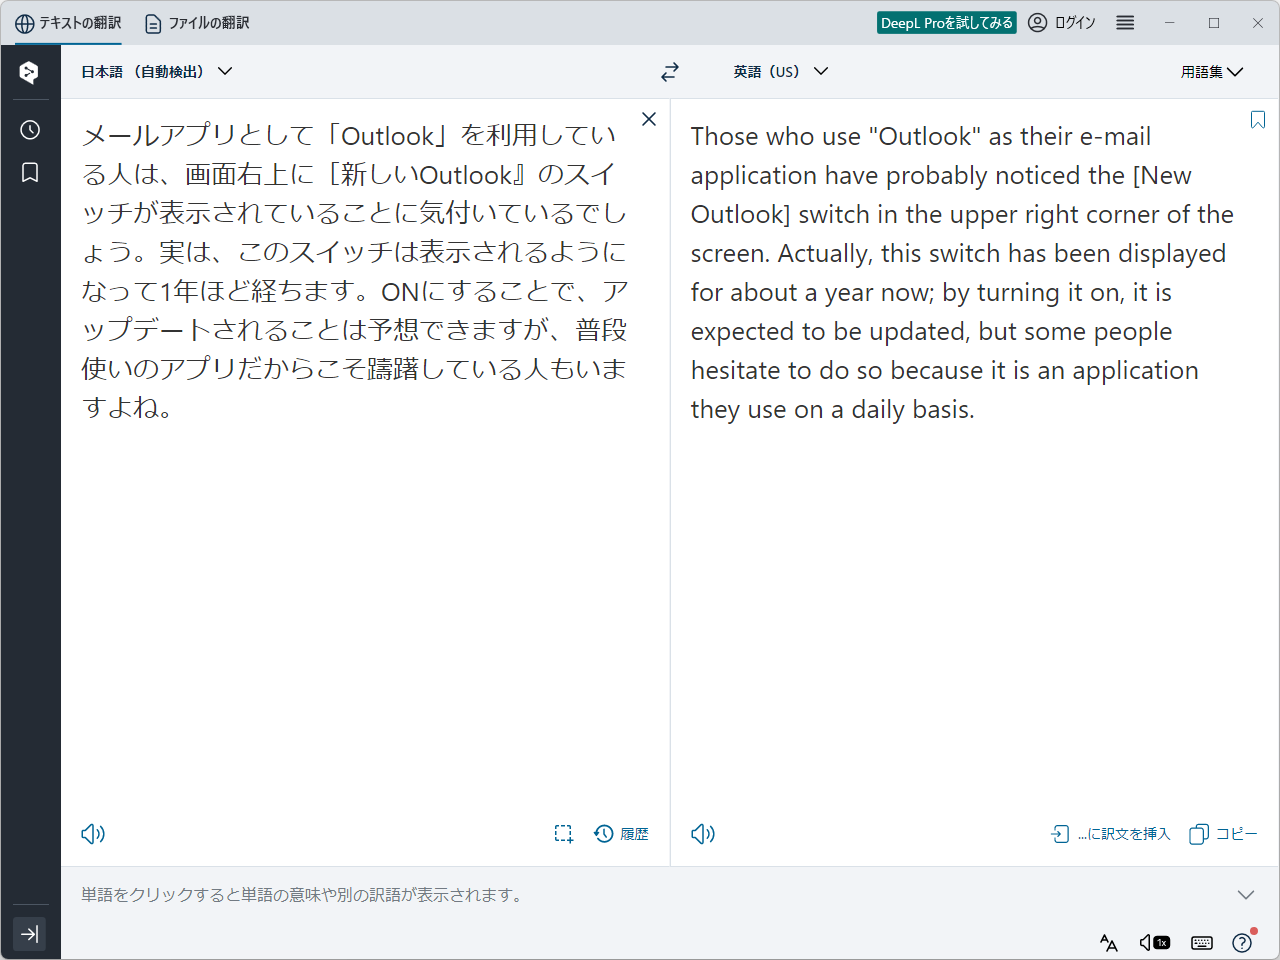Switch to the ファイルの翻訳 tab
This screenshot has width=1280, height=960.
pyautogui.click(x=196, y=22)
